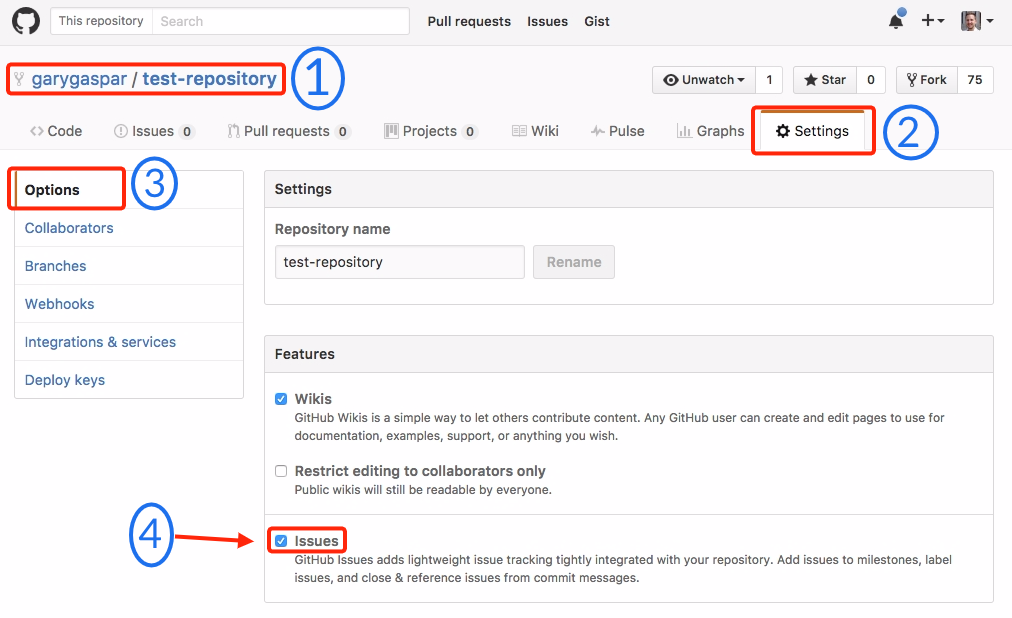This screenshot has width=1012, height=618.
Task: Click the fork icon beside garygaspar
Action: 19,79
